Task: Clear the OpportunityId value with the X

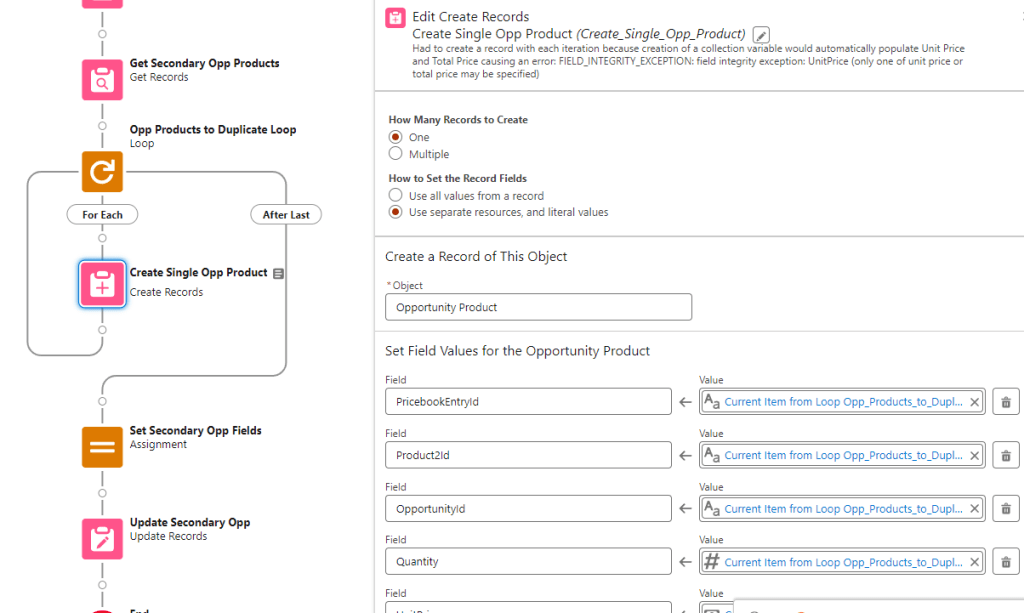Action: [975, 509]
